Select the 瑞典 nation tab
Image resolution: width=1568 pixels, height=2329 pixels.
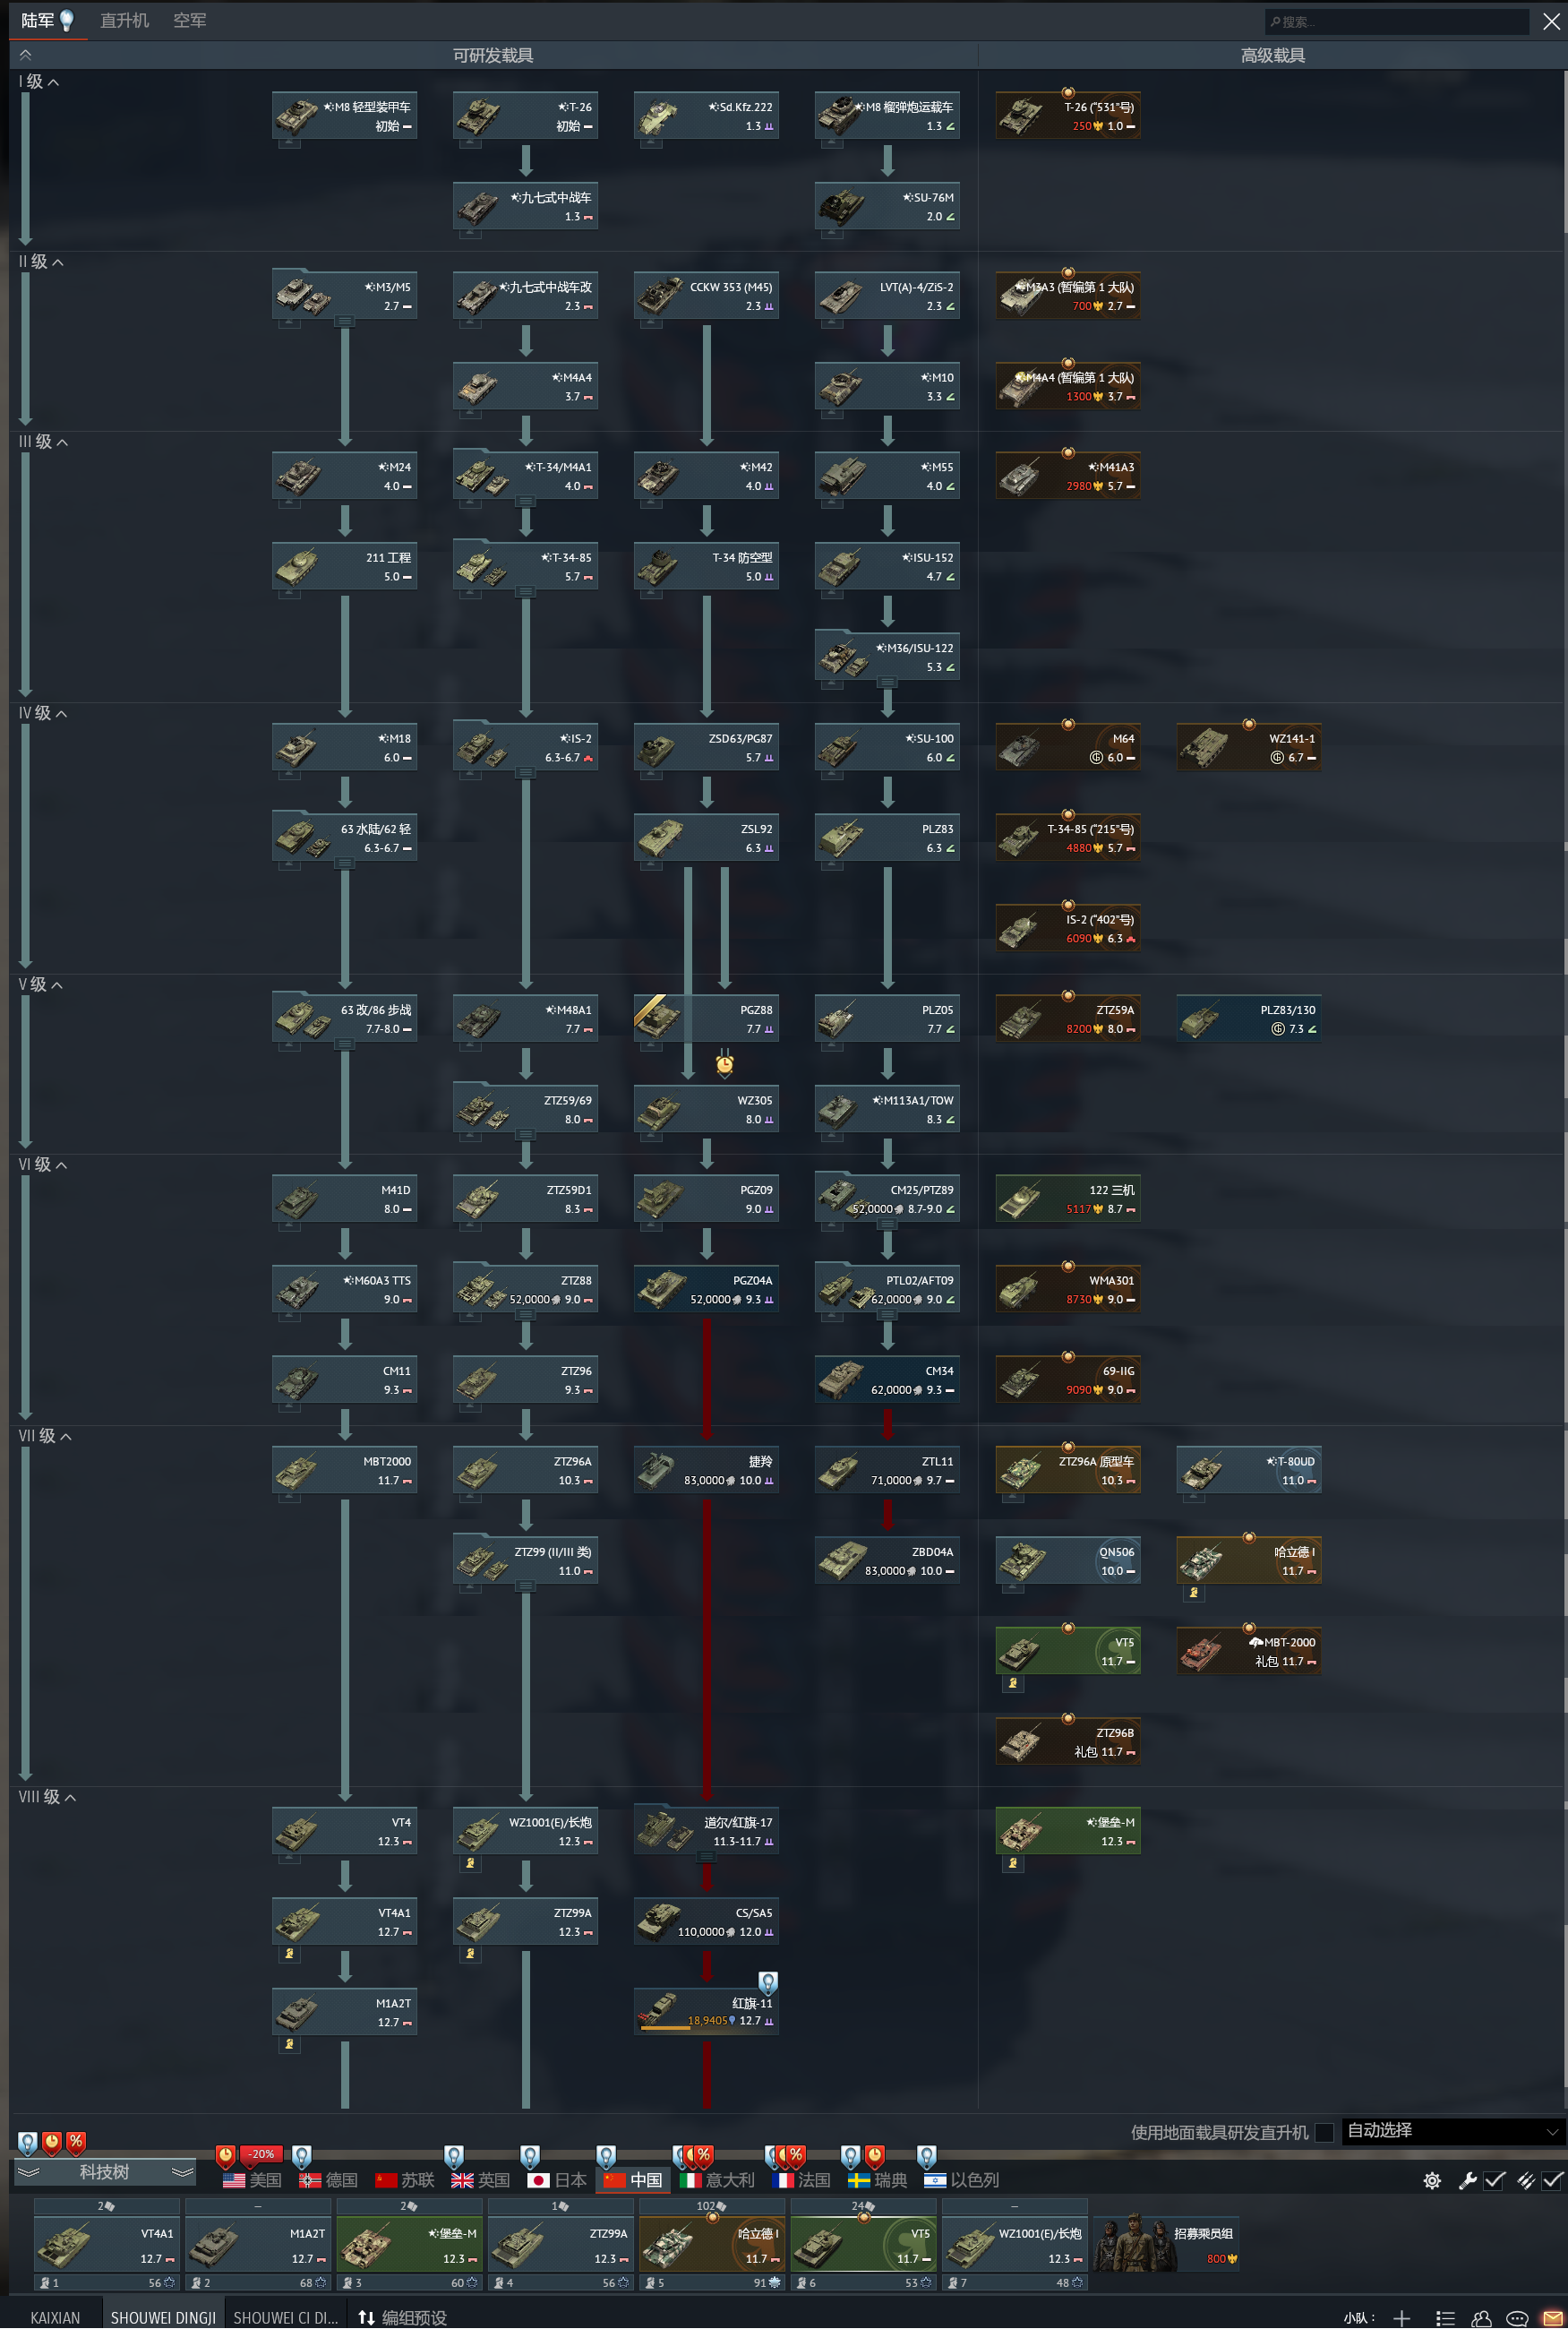[877, 2180]
